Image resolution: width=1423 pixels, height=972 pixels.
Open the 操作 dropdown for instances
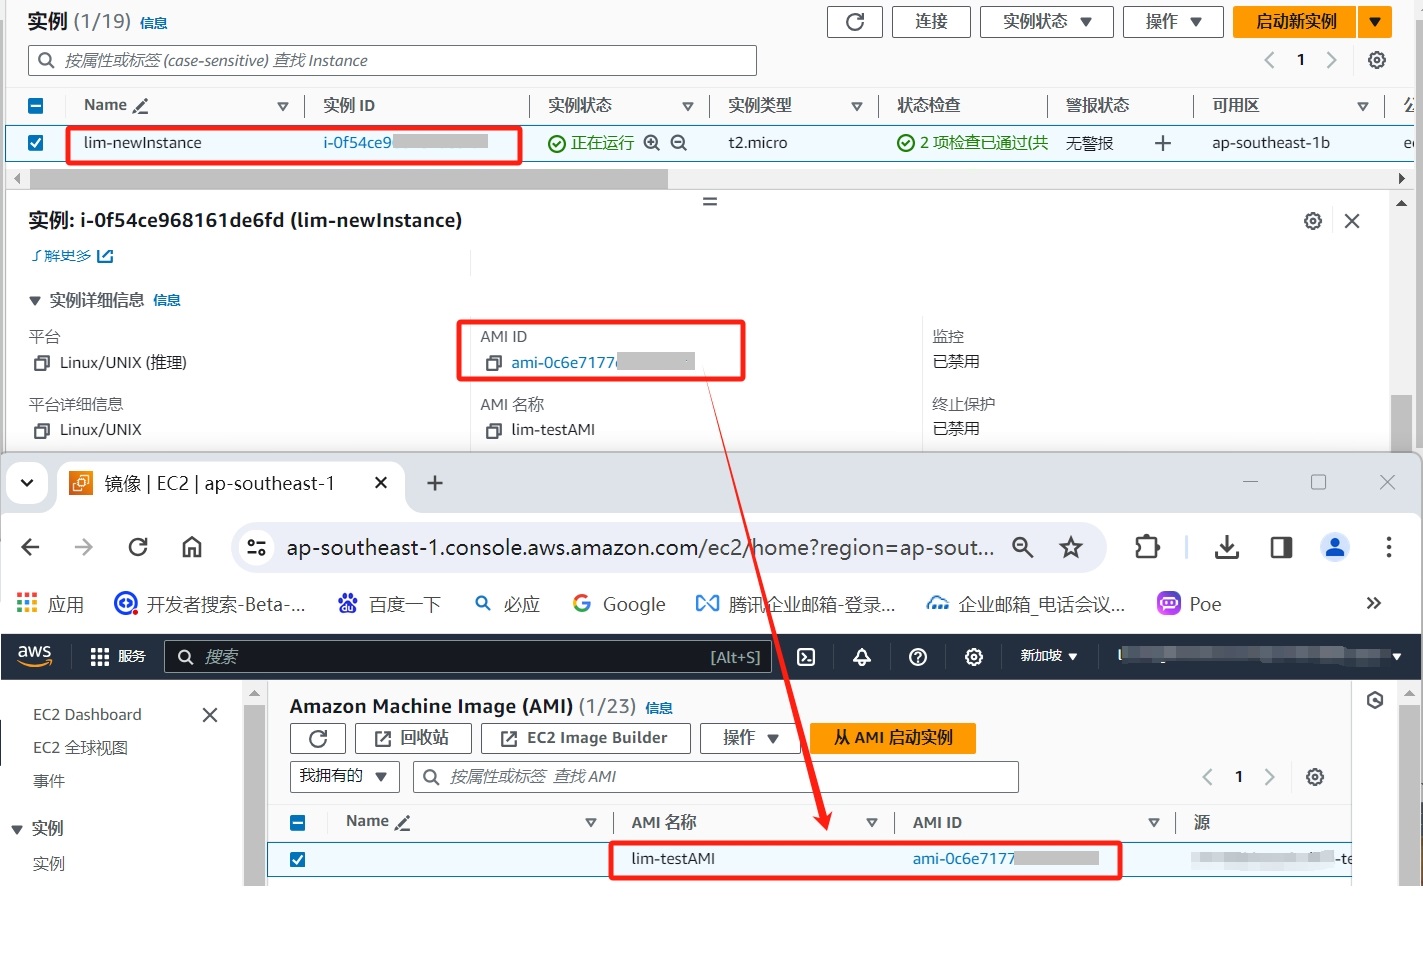pyautogui.click(x=1172, y=21)
